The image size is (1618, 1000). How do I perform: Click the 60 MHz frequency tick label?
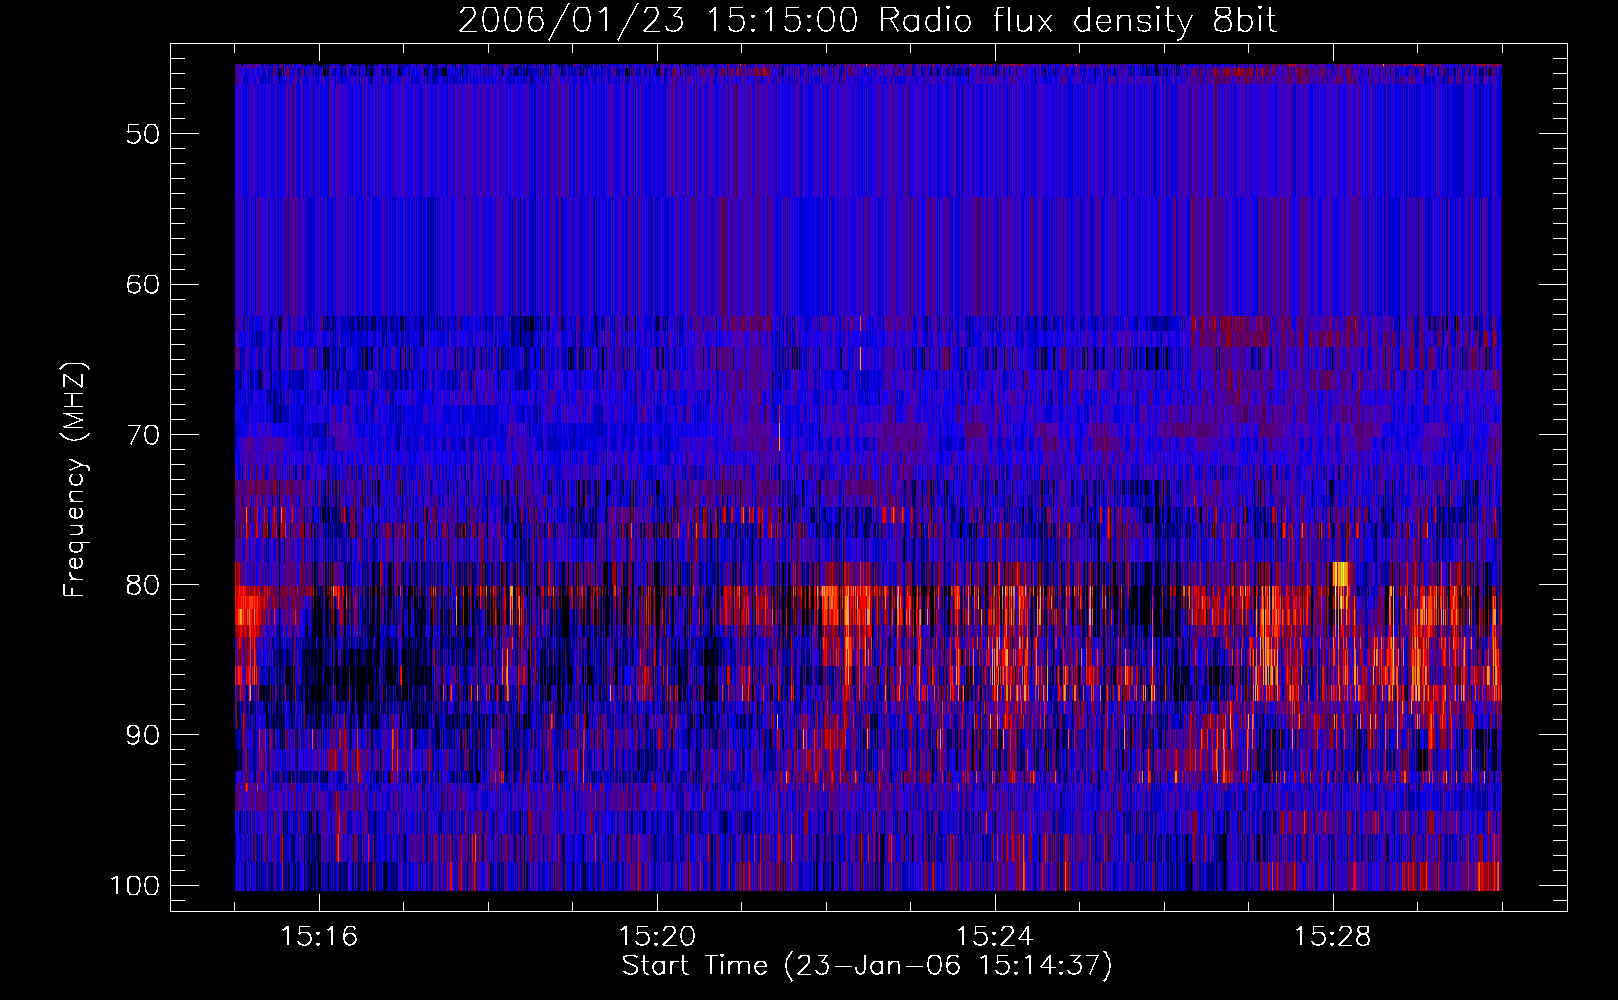(x=143, y=284)
